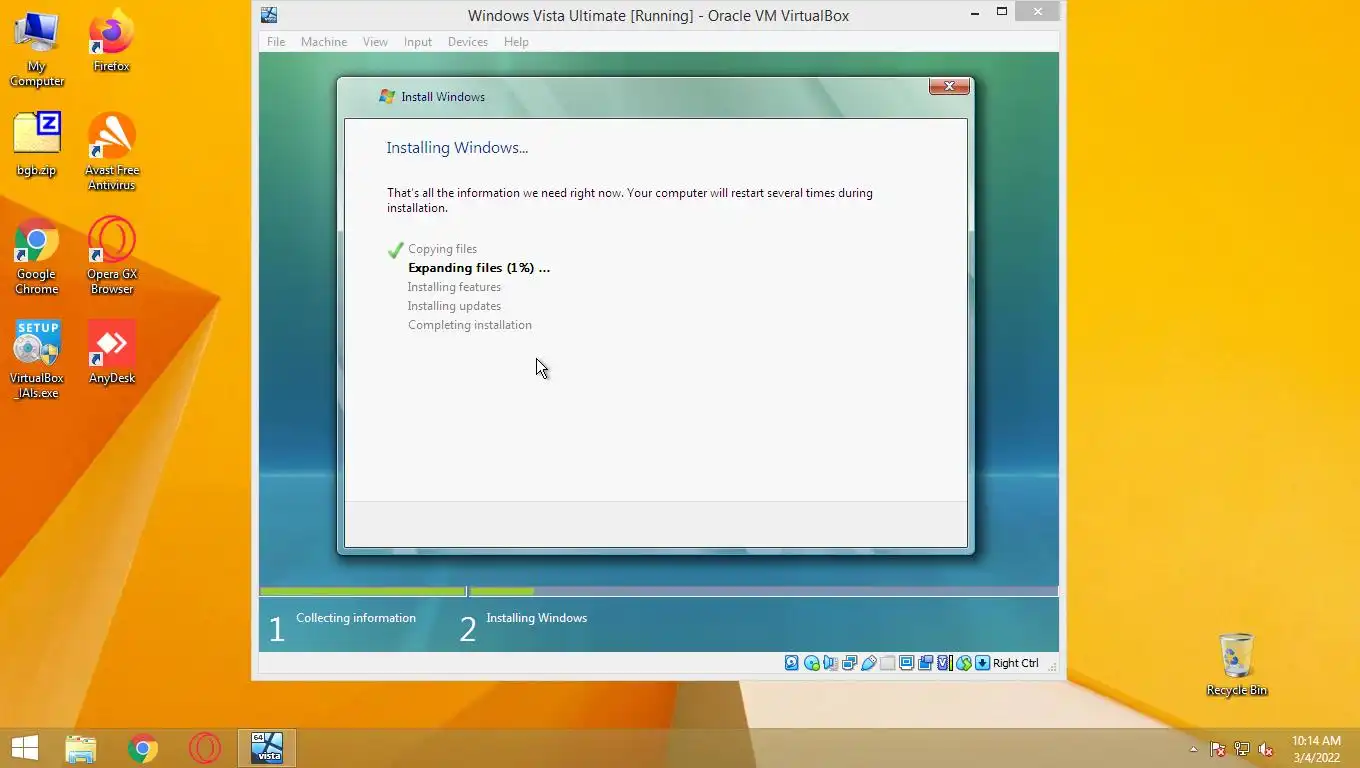Open Google Chrome from the taskbar

point(143,748)
